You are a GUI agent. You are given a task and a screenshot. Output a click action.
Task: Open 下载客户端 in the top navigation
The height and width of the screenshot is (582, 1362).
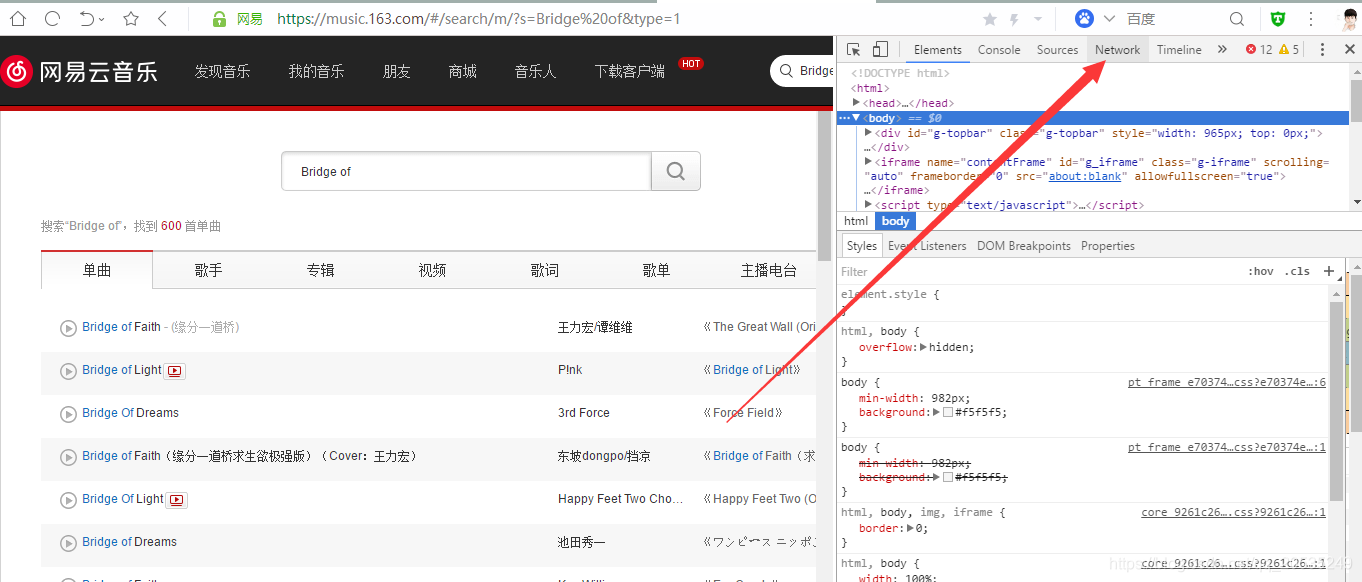click(629, 71)
